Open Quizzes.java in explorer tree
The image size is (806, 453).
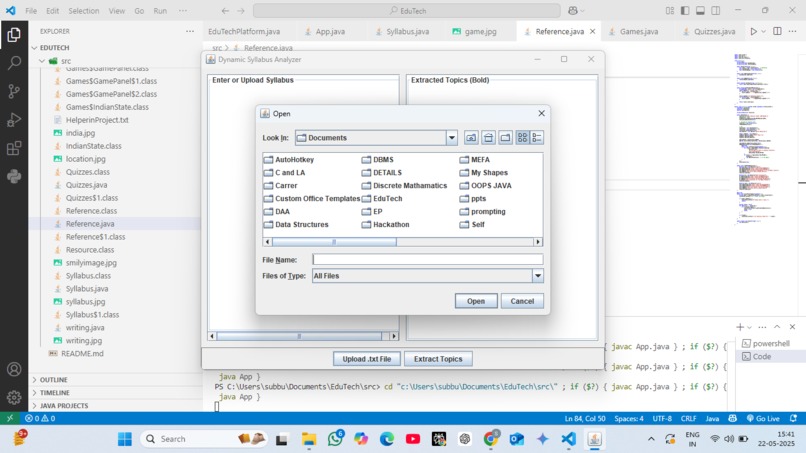tap(86, 185)
